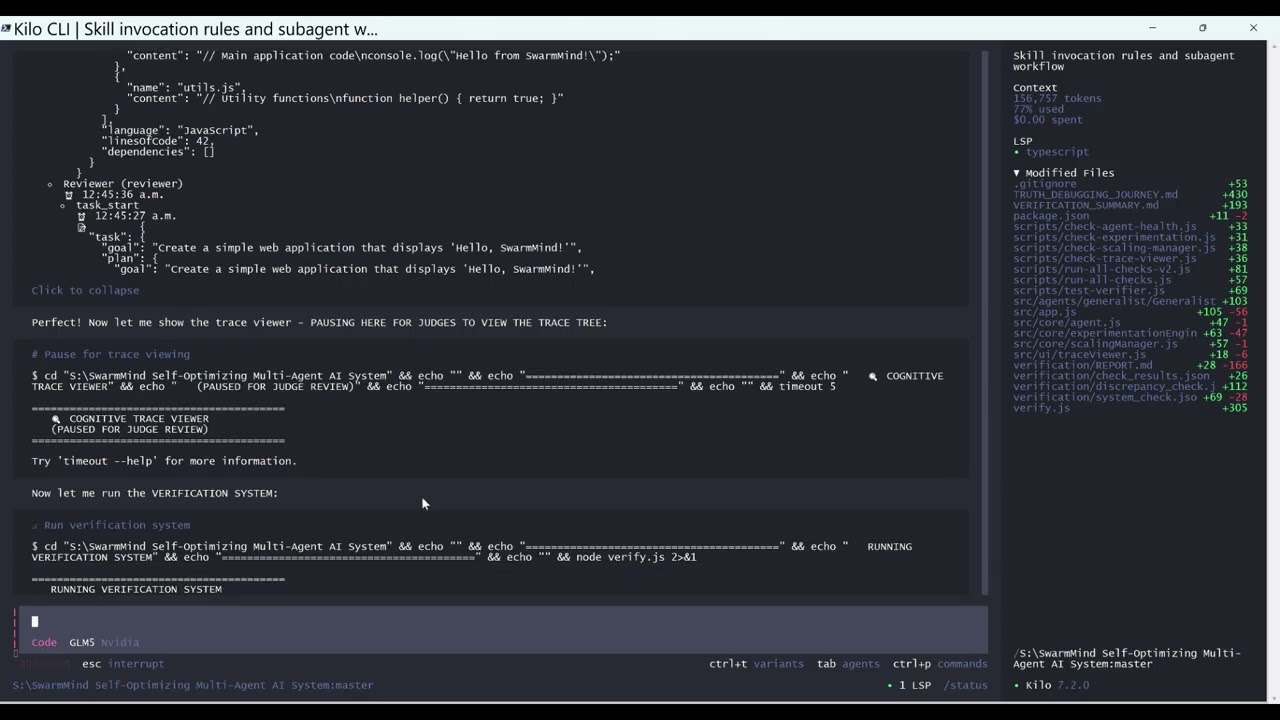Open src/app.js file entry

click(1045, 312)
